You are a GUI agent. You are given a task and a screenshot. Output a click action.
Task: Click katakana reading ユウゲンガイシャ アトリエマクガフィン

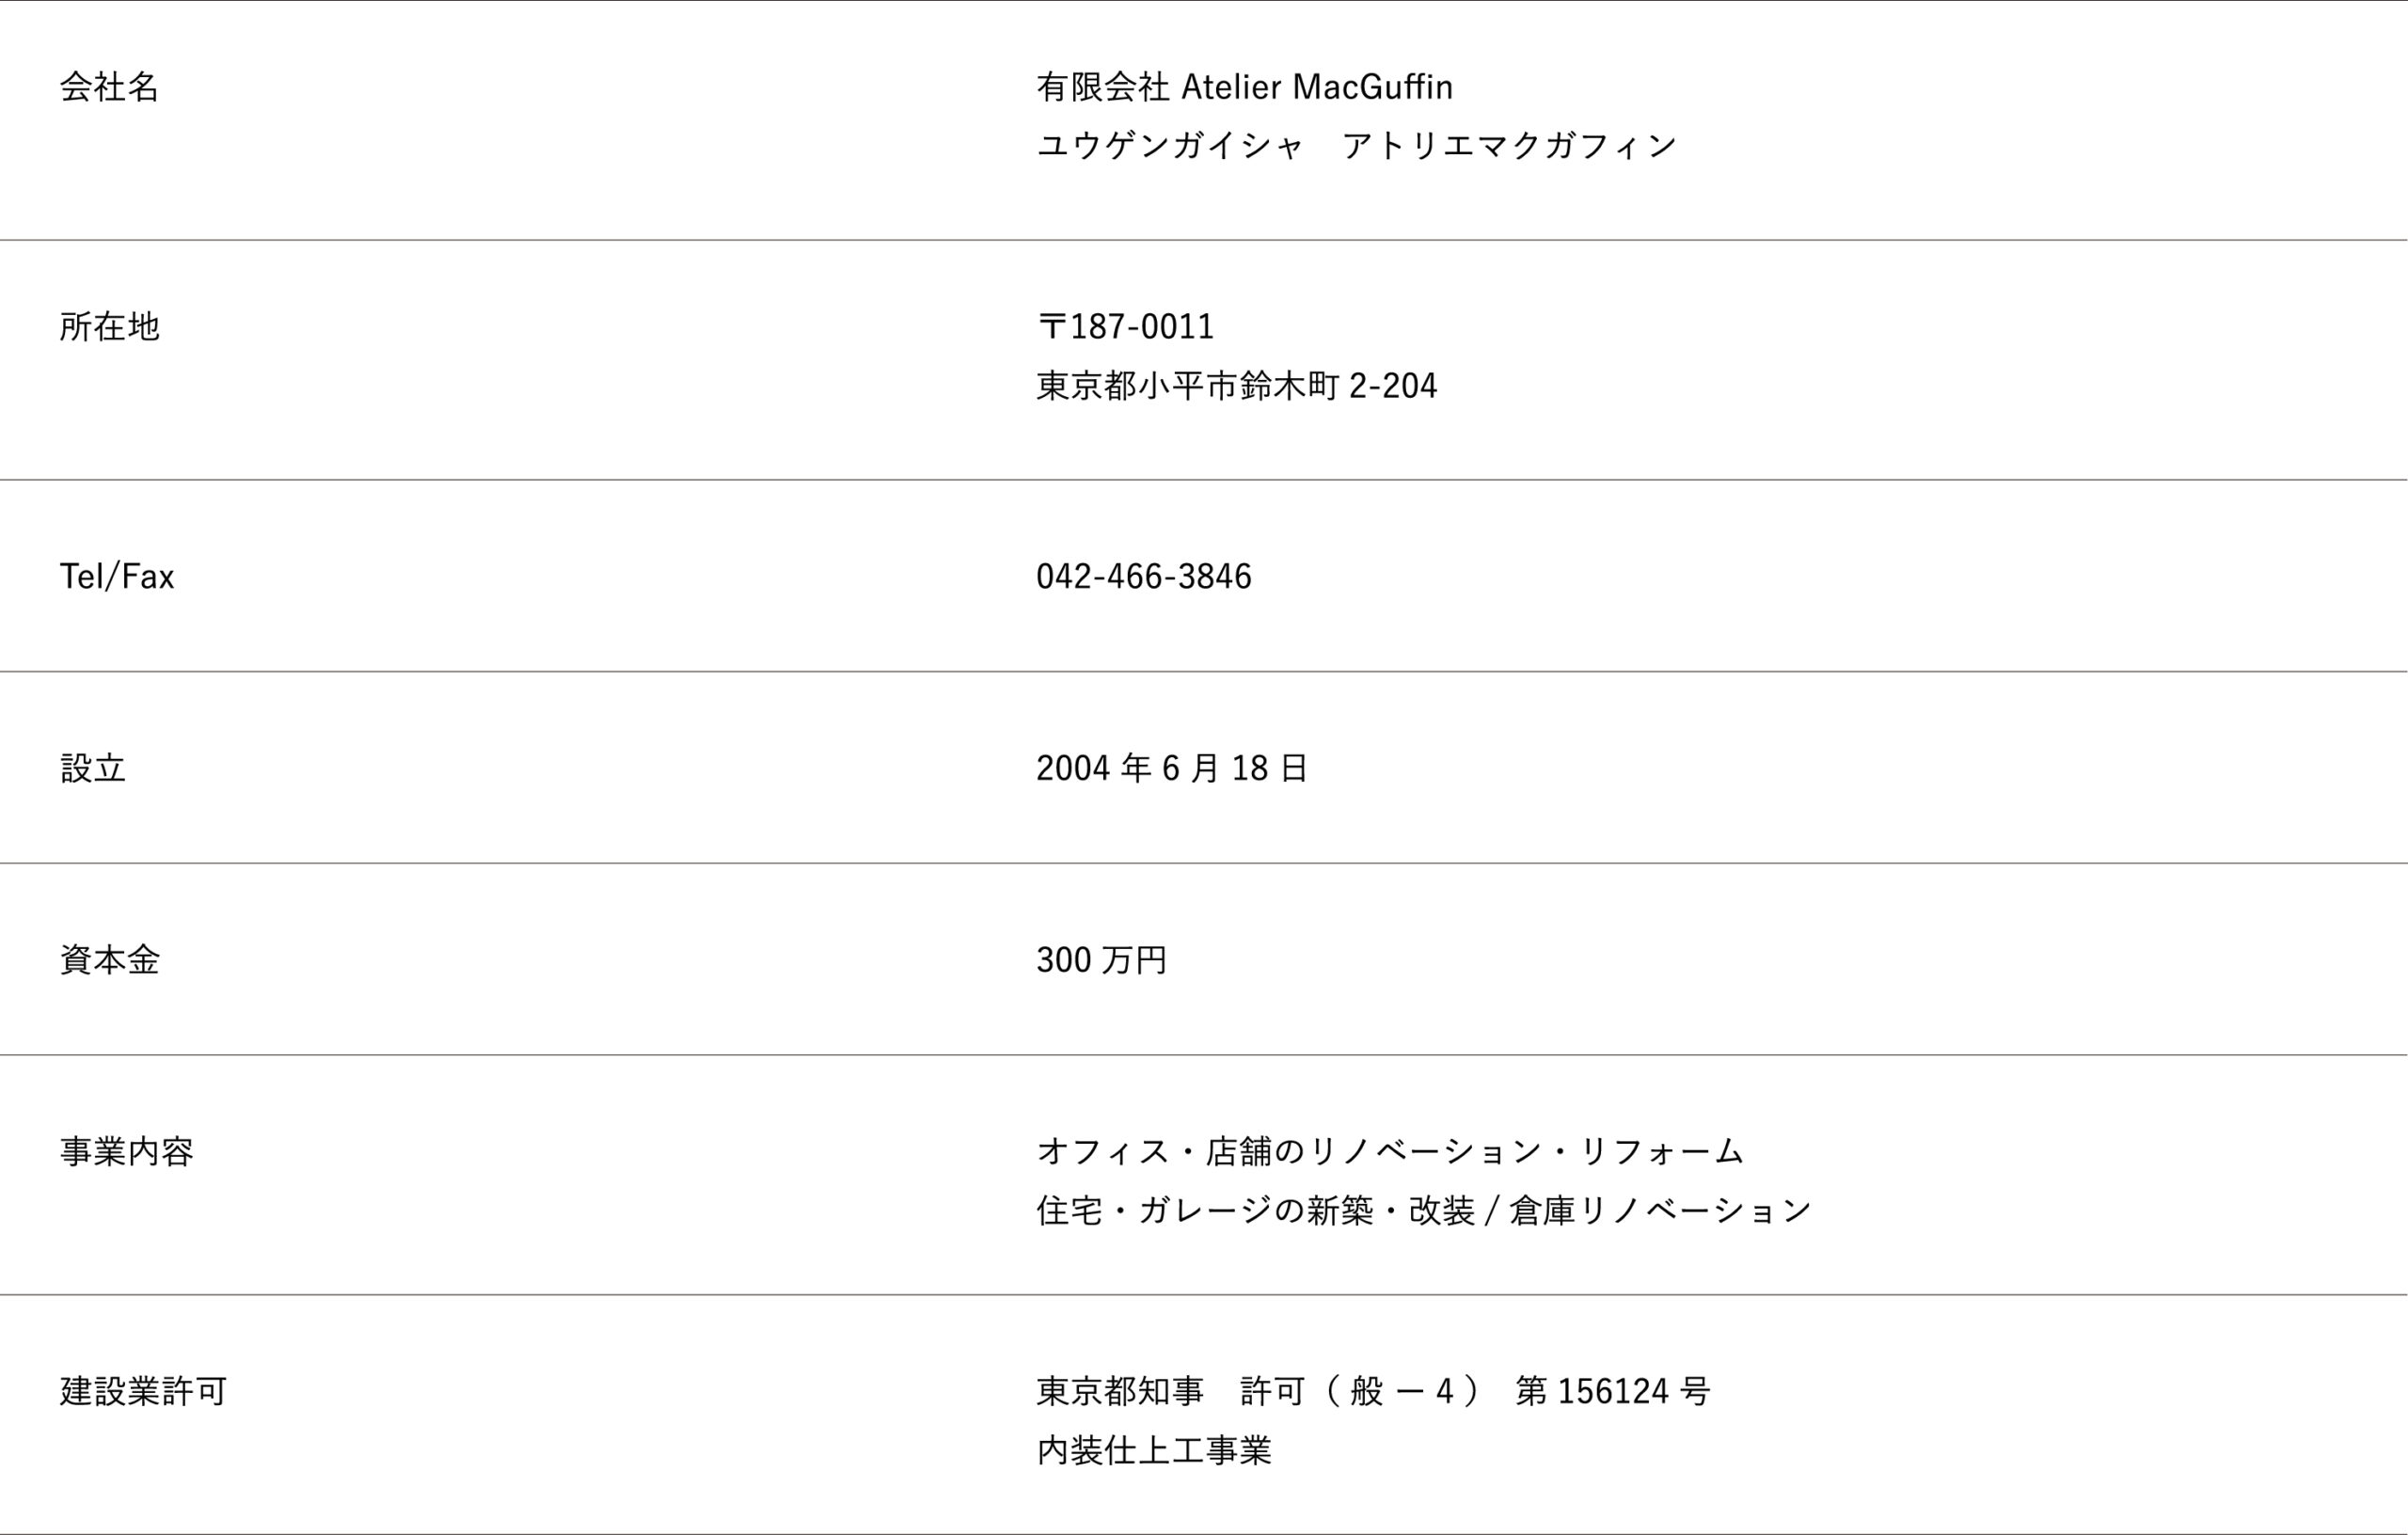[x=1356, y=146]
